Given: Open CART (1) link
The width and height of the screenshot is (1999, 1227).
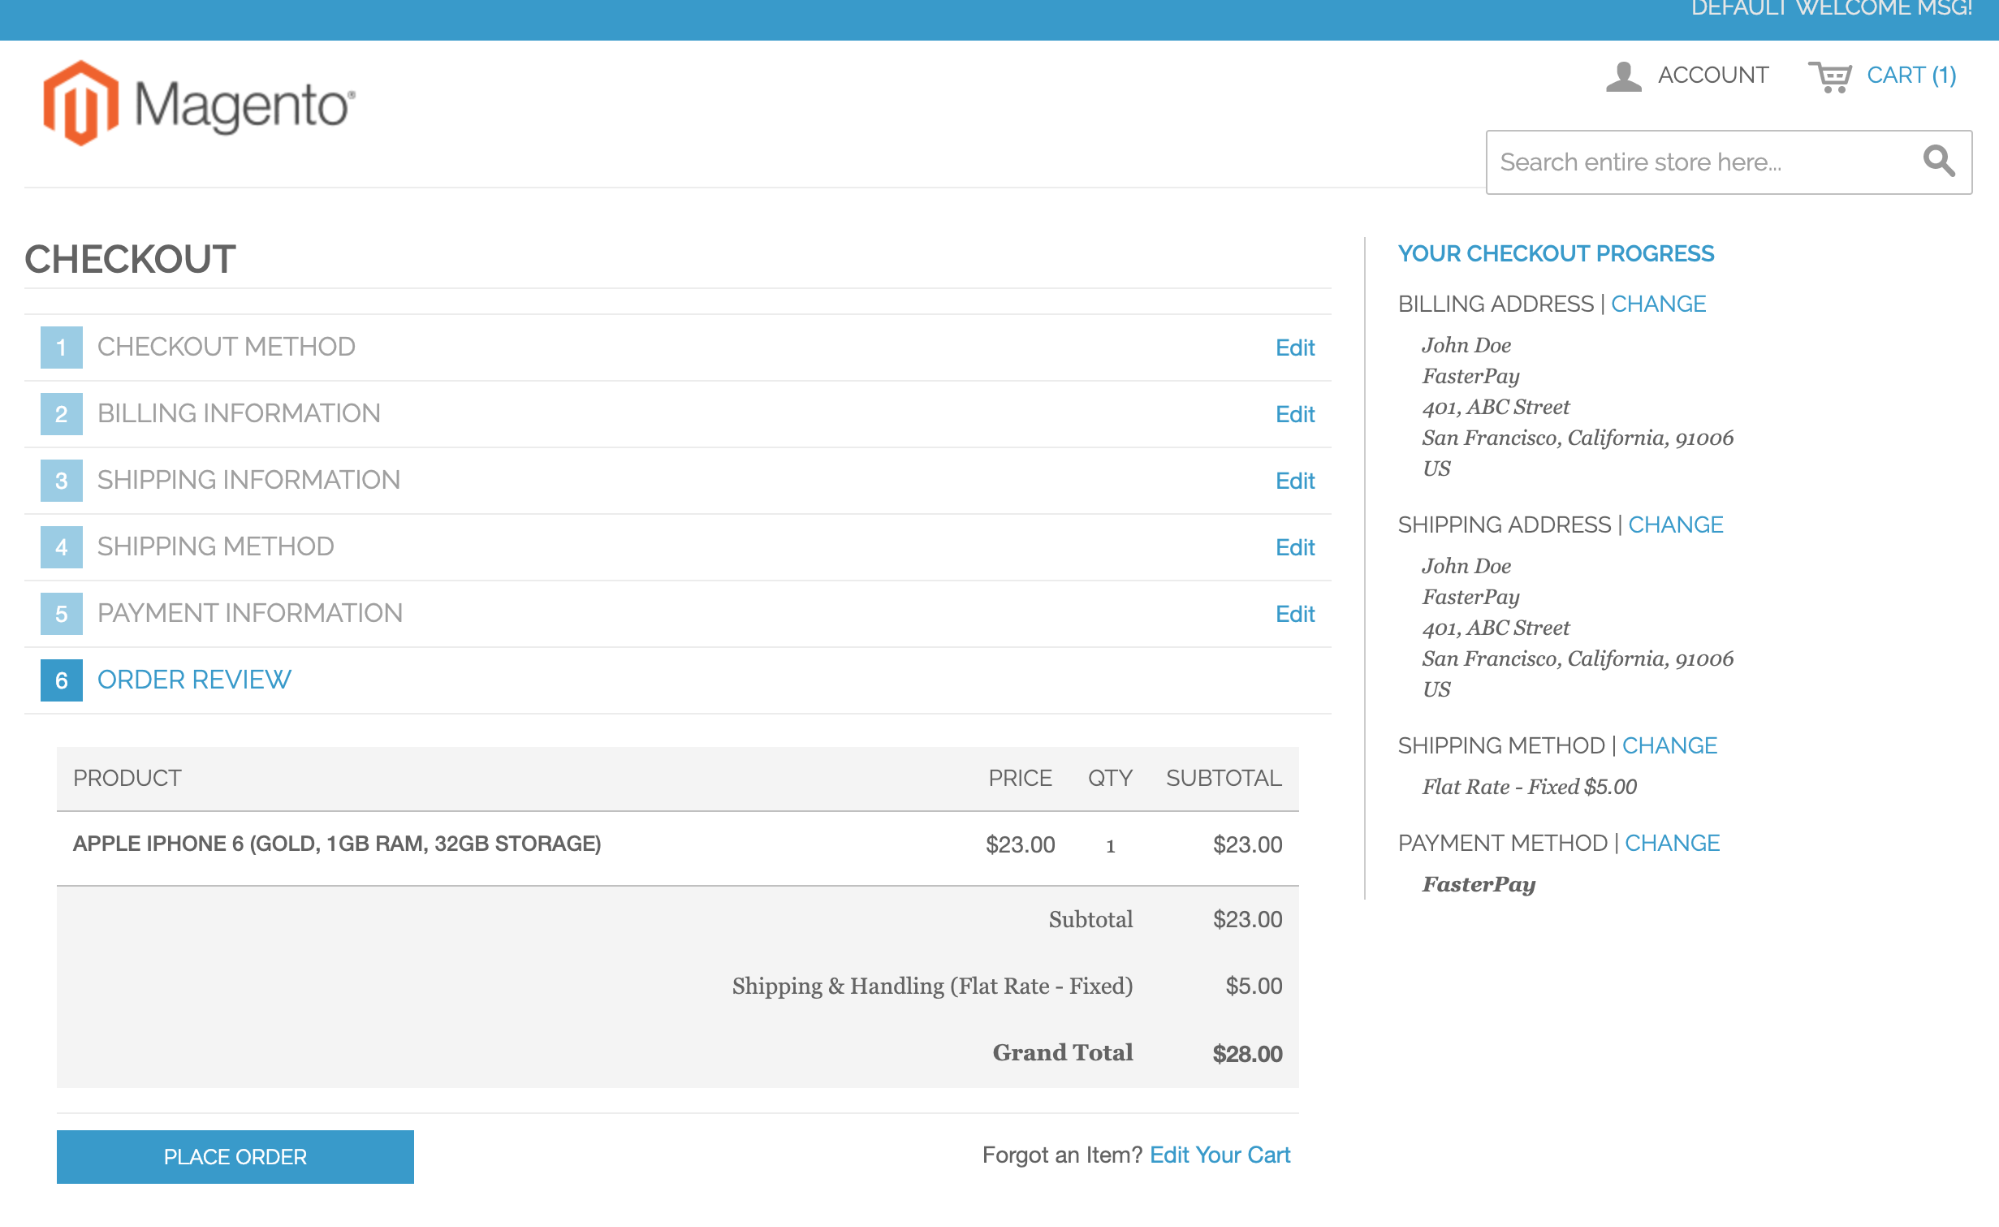Looking at the screenshot, I should (x=1911, y=75).
